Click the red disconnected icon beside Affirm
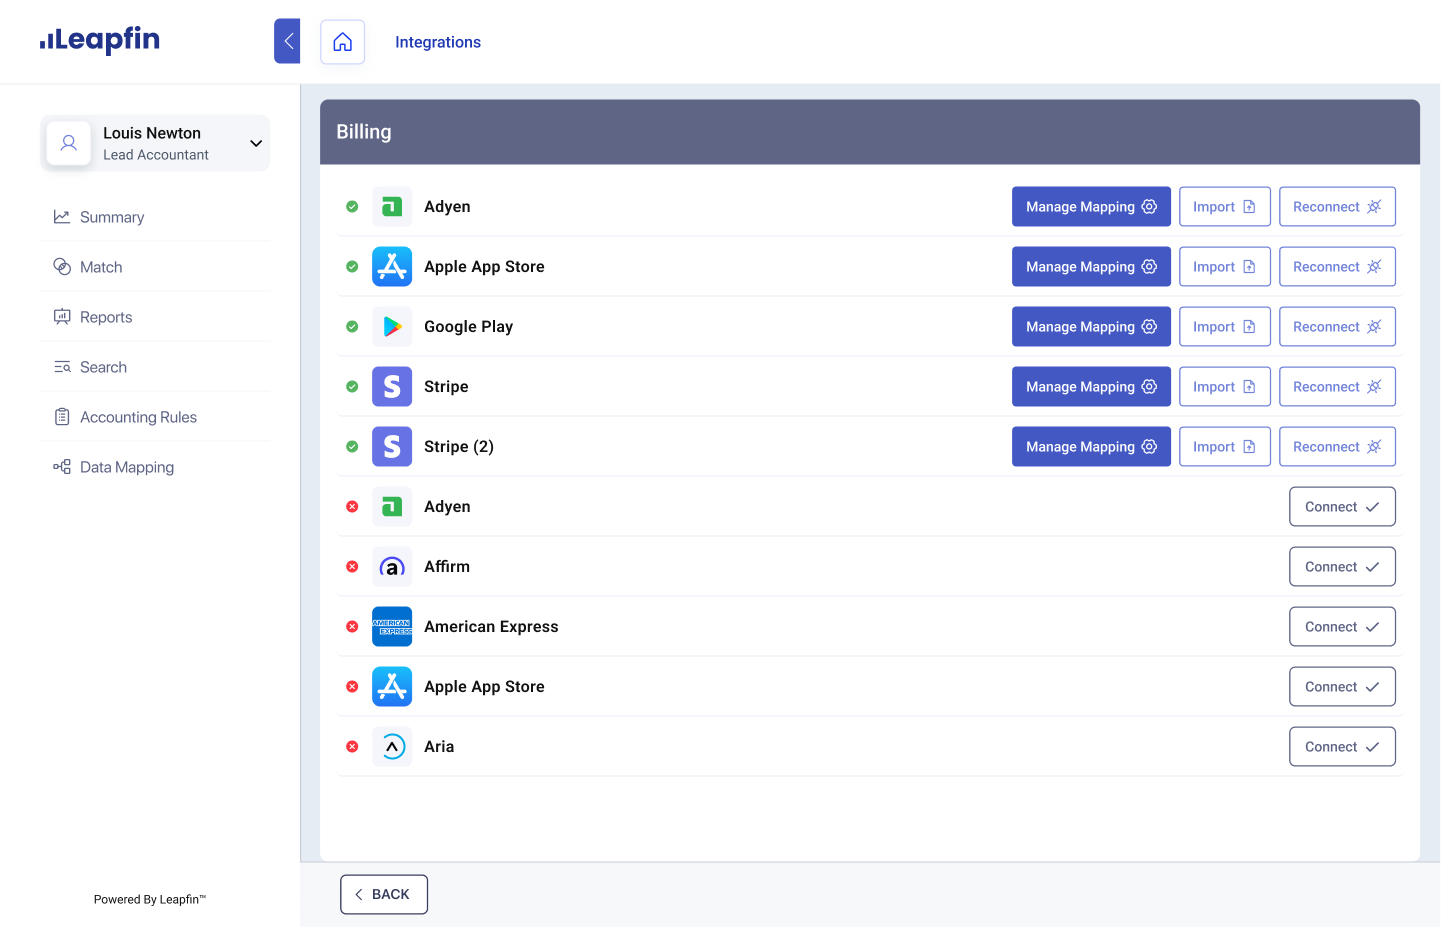 tap(352, 566)
